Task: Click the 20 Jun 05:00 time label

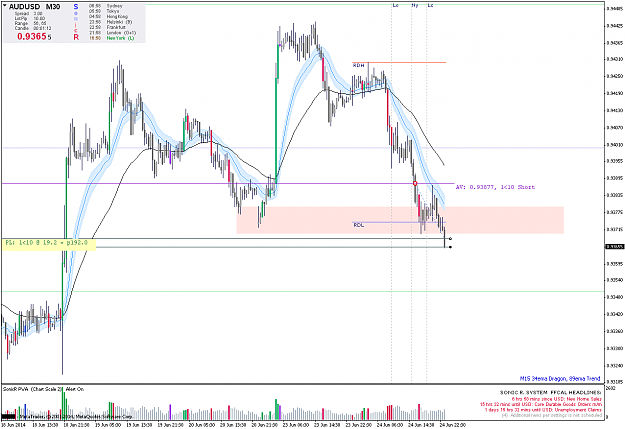Action: 201,425
